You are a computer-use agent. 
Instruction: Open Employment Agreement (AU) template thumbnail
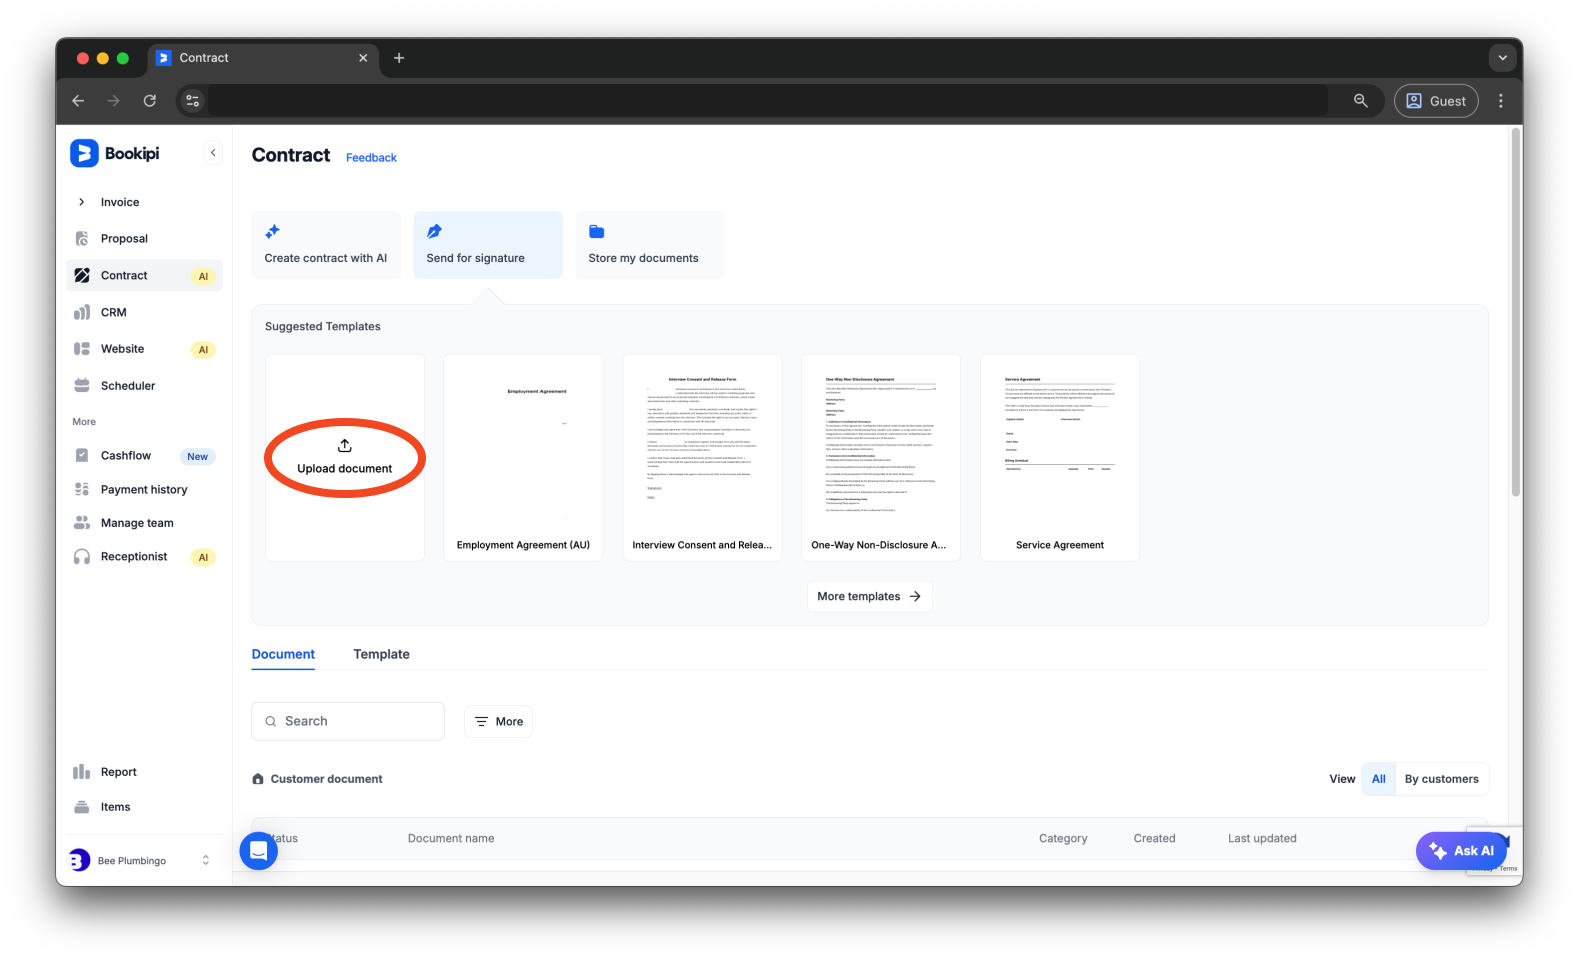pos(523,458)
